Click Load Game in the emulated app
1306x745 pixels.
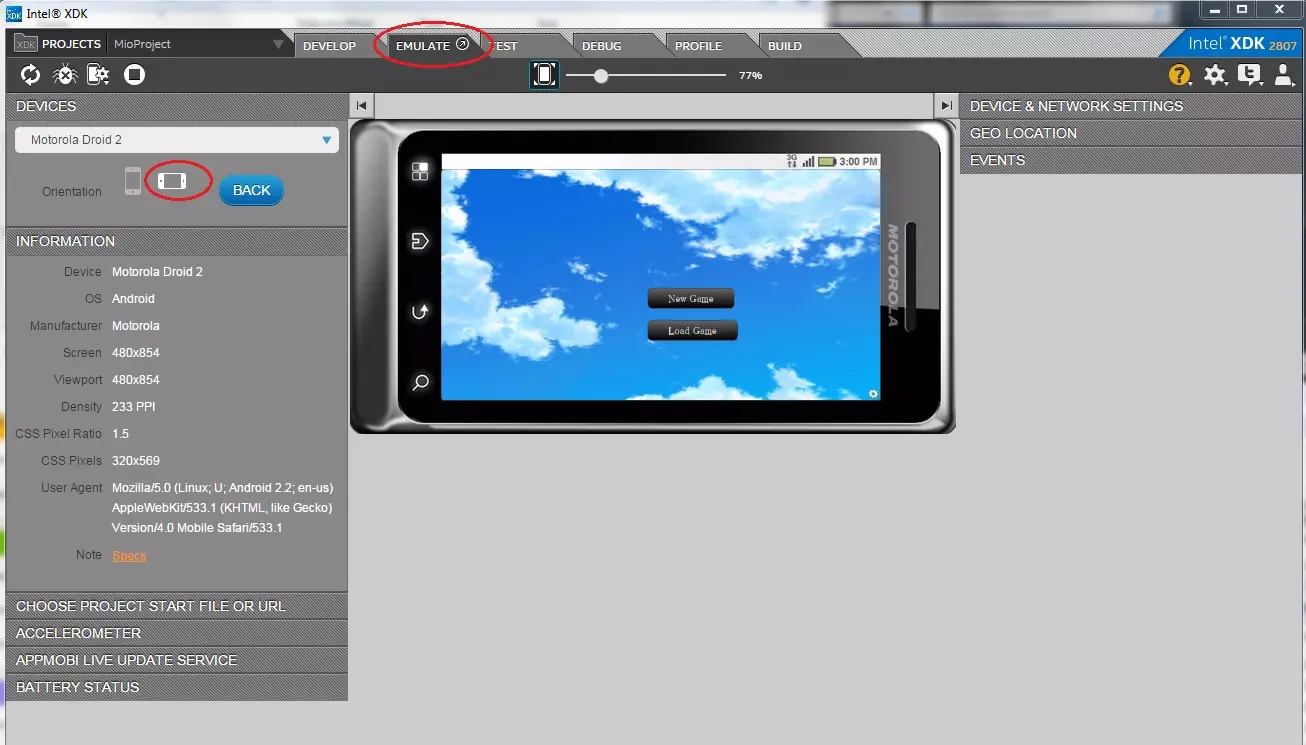point(692,330)
